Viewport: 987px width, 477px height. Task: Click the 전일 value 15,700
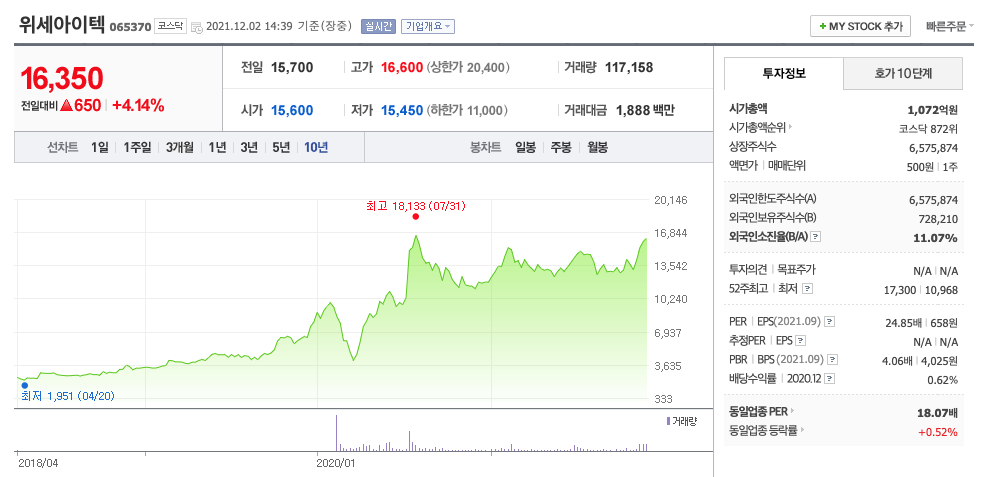tap(292, 67)
